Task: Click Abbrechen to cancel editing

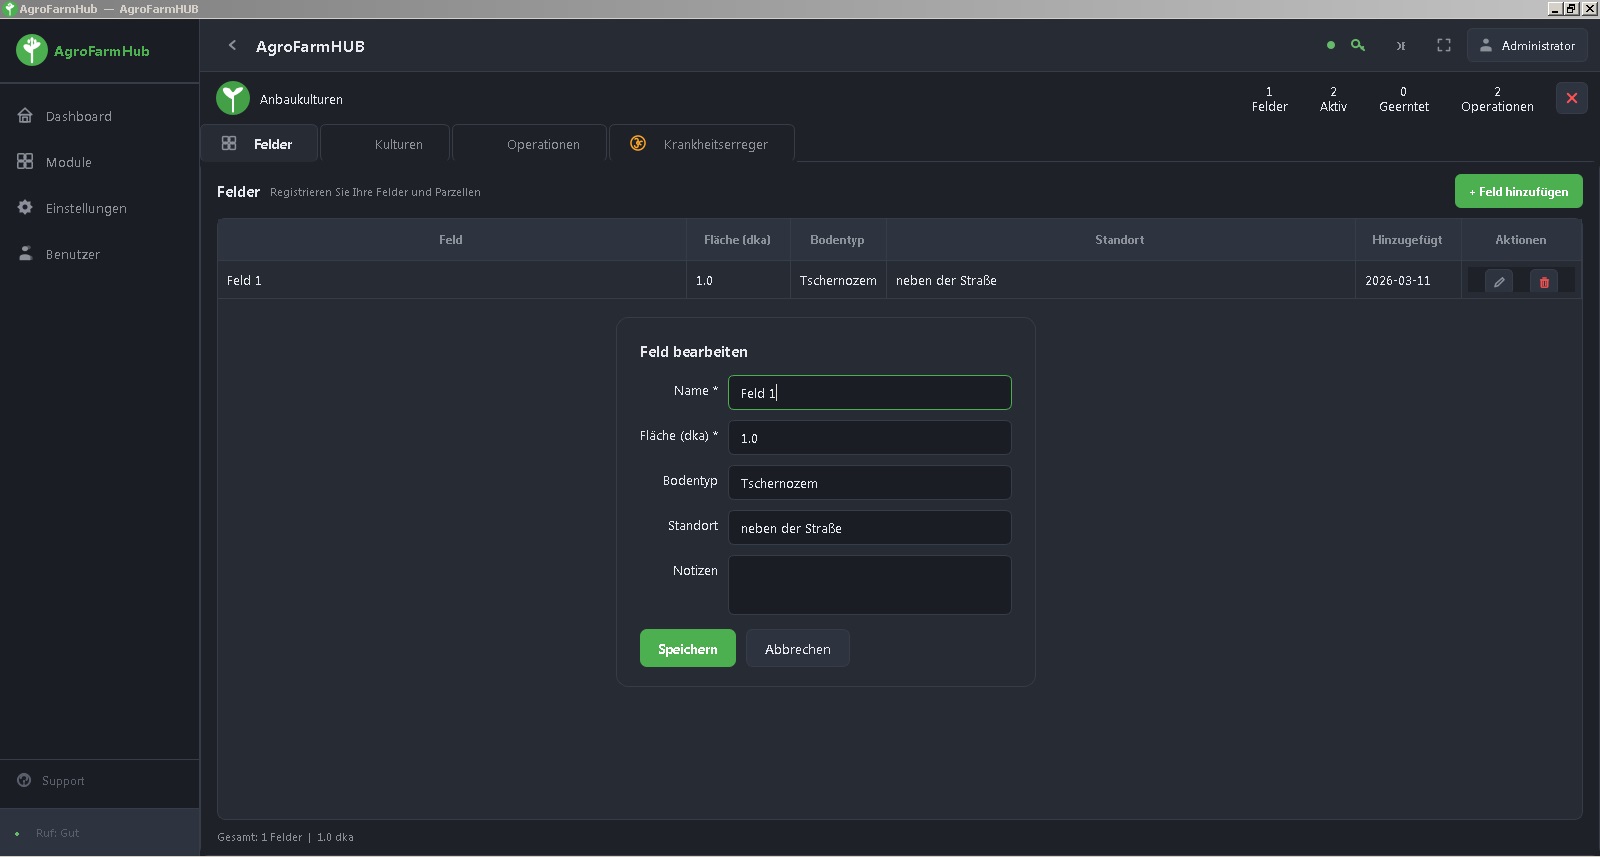Action: 797,648
